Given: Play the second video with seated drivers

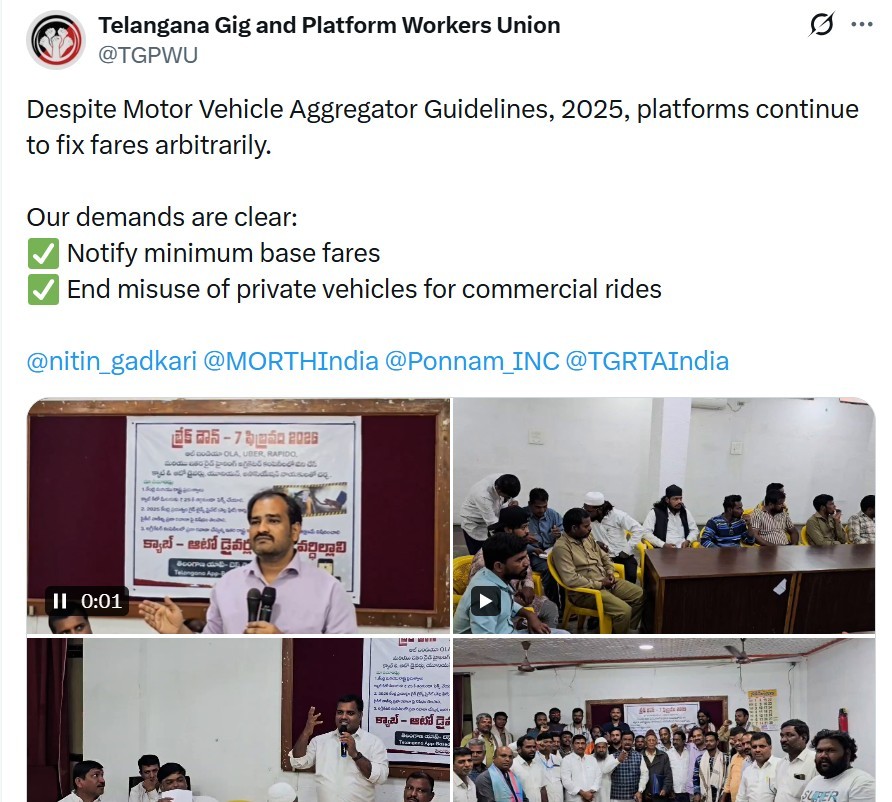Looking at the screenshot, I should pos(485,601).
